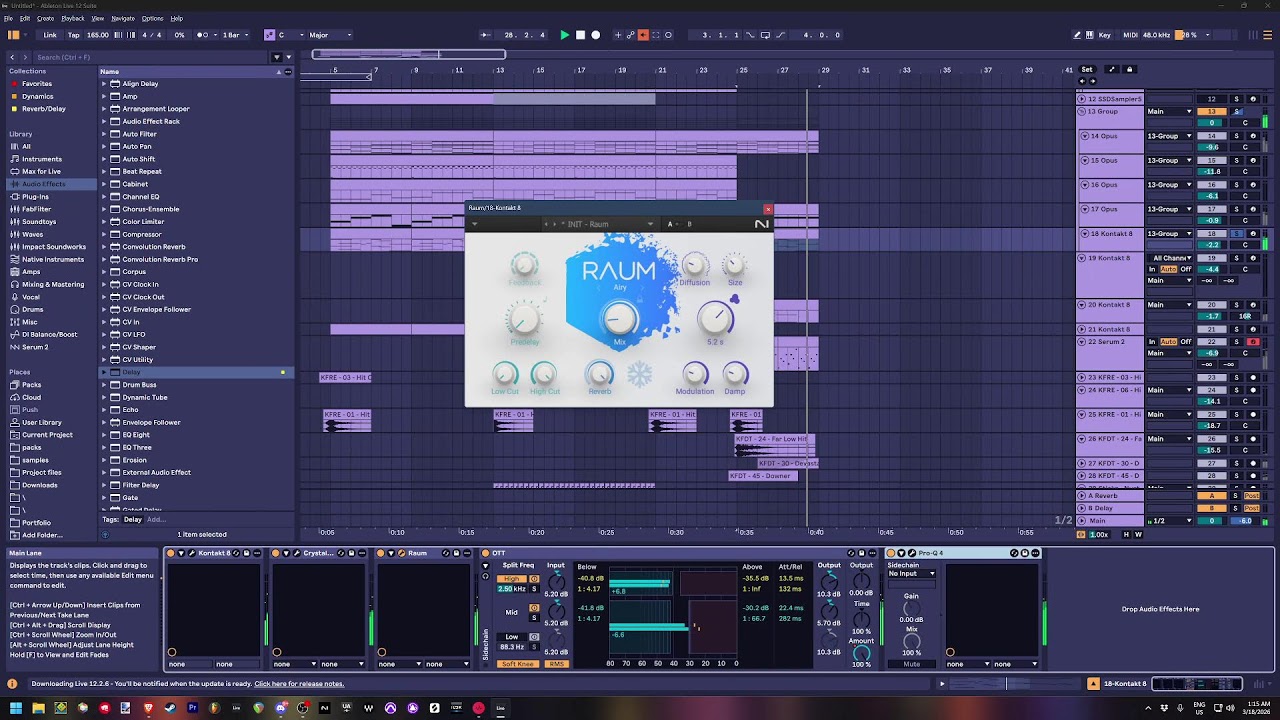
Task: Click the Follow playback icon
Action: (x=485, y=35)
